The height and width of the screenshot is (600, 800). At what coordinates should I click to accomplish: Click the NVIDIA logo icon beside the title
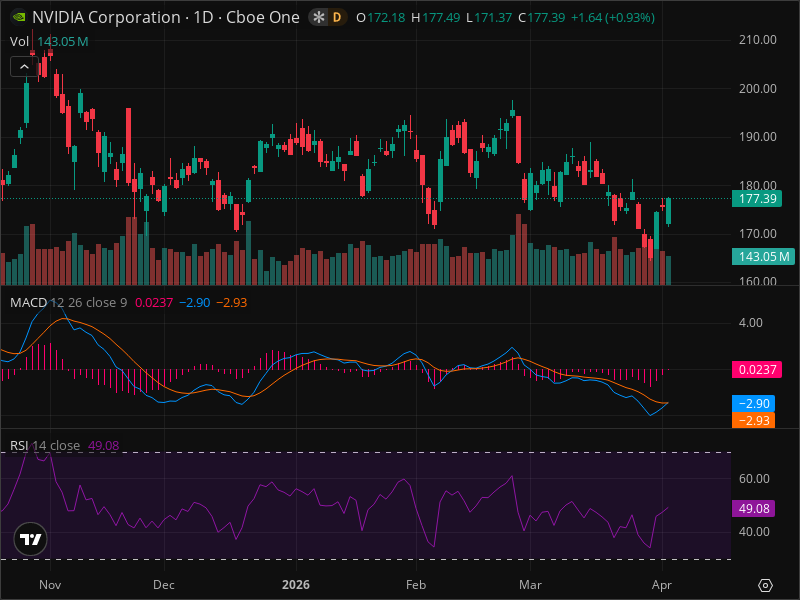(x=19, y=17)
